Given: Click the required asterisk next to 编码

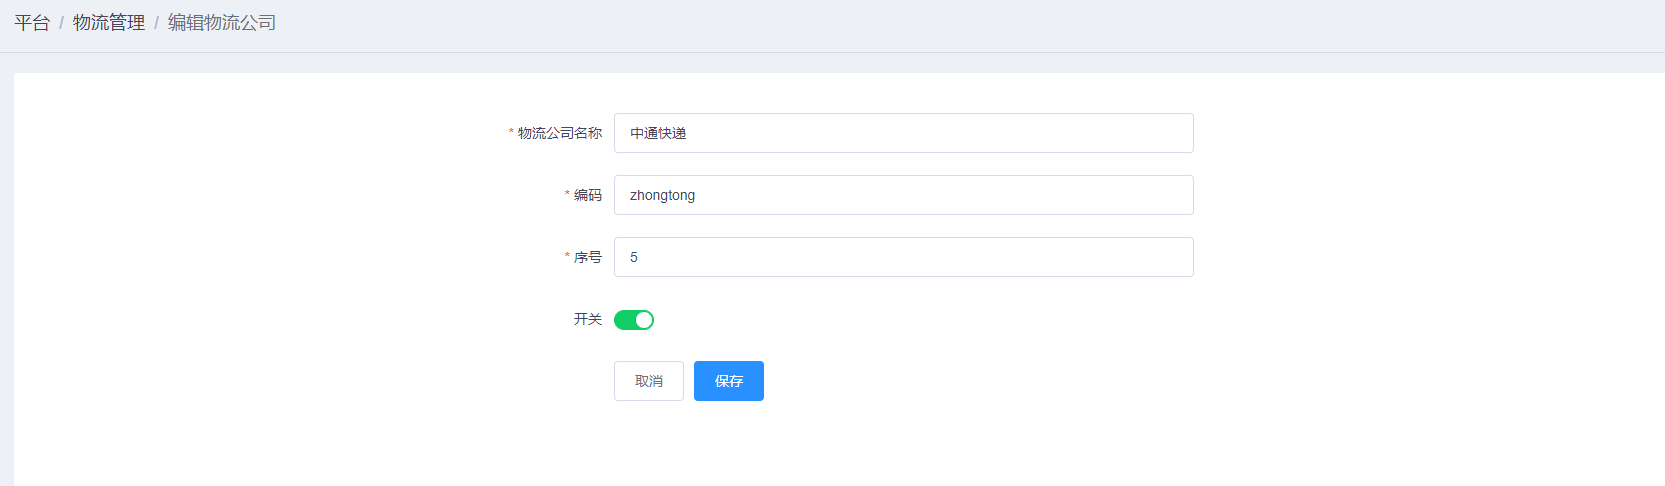Looking at the screenshot, I should [x=567, y=195].
